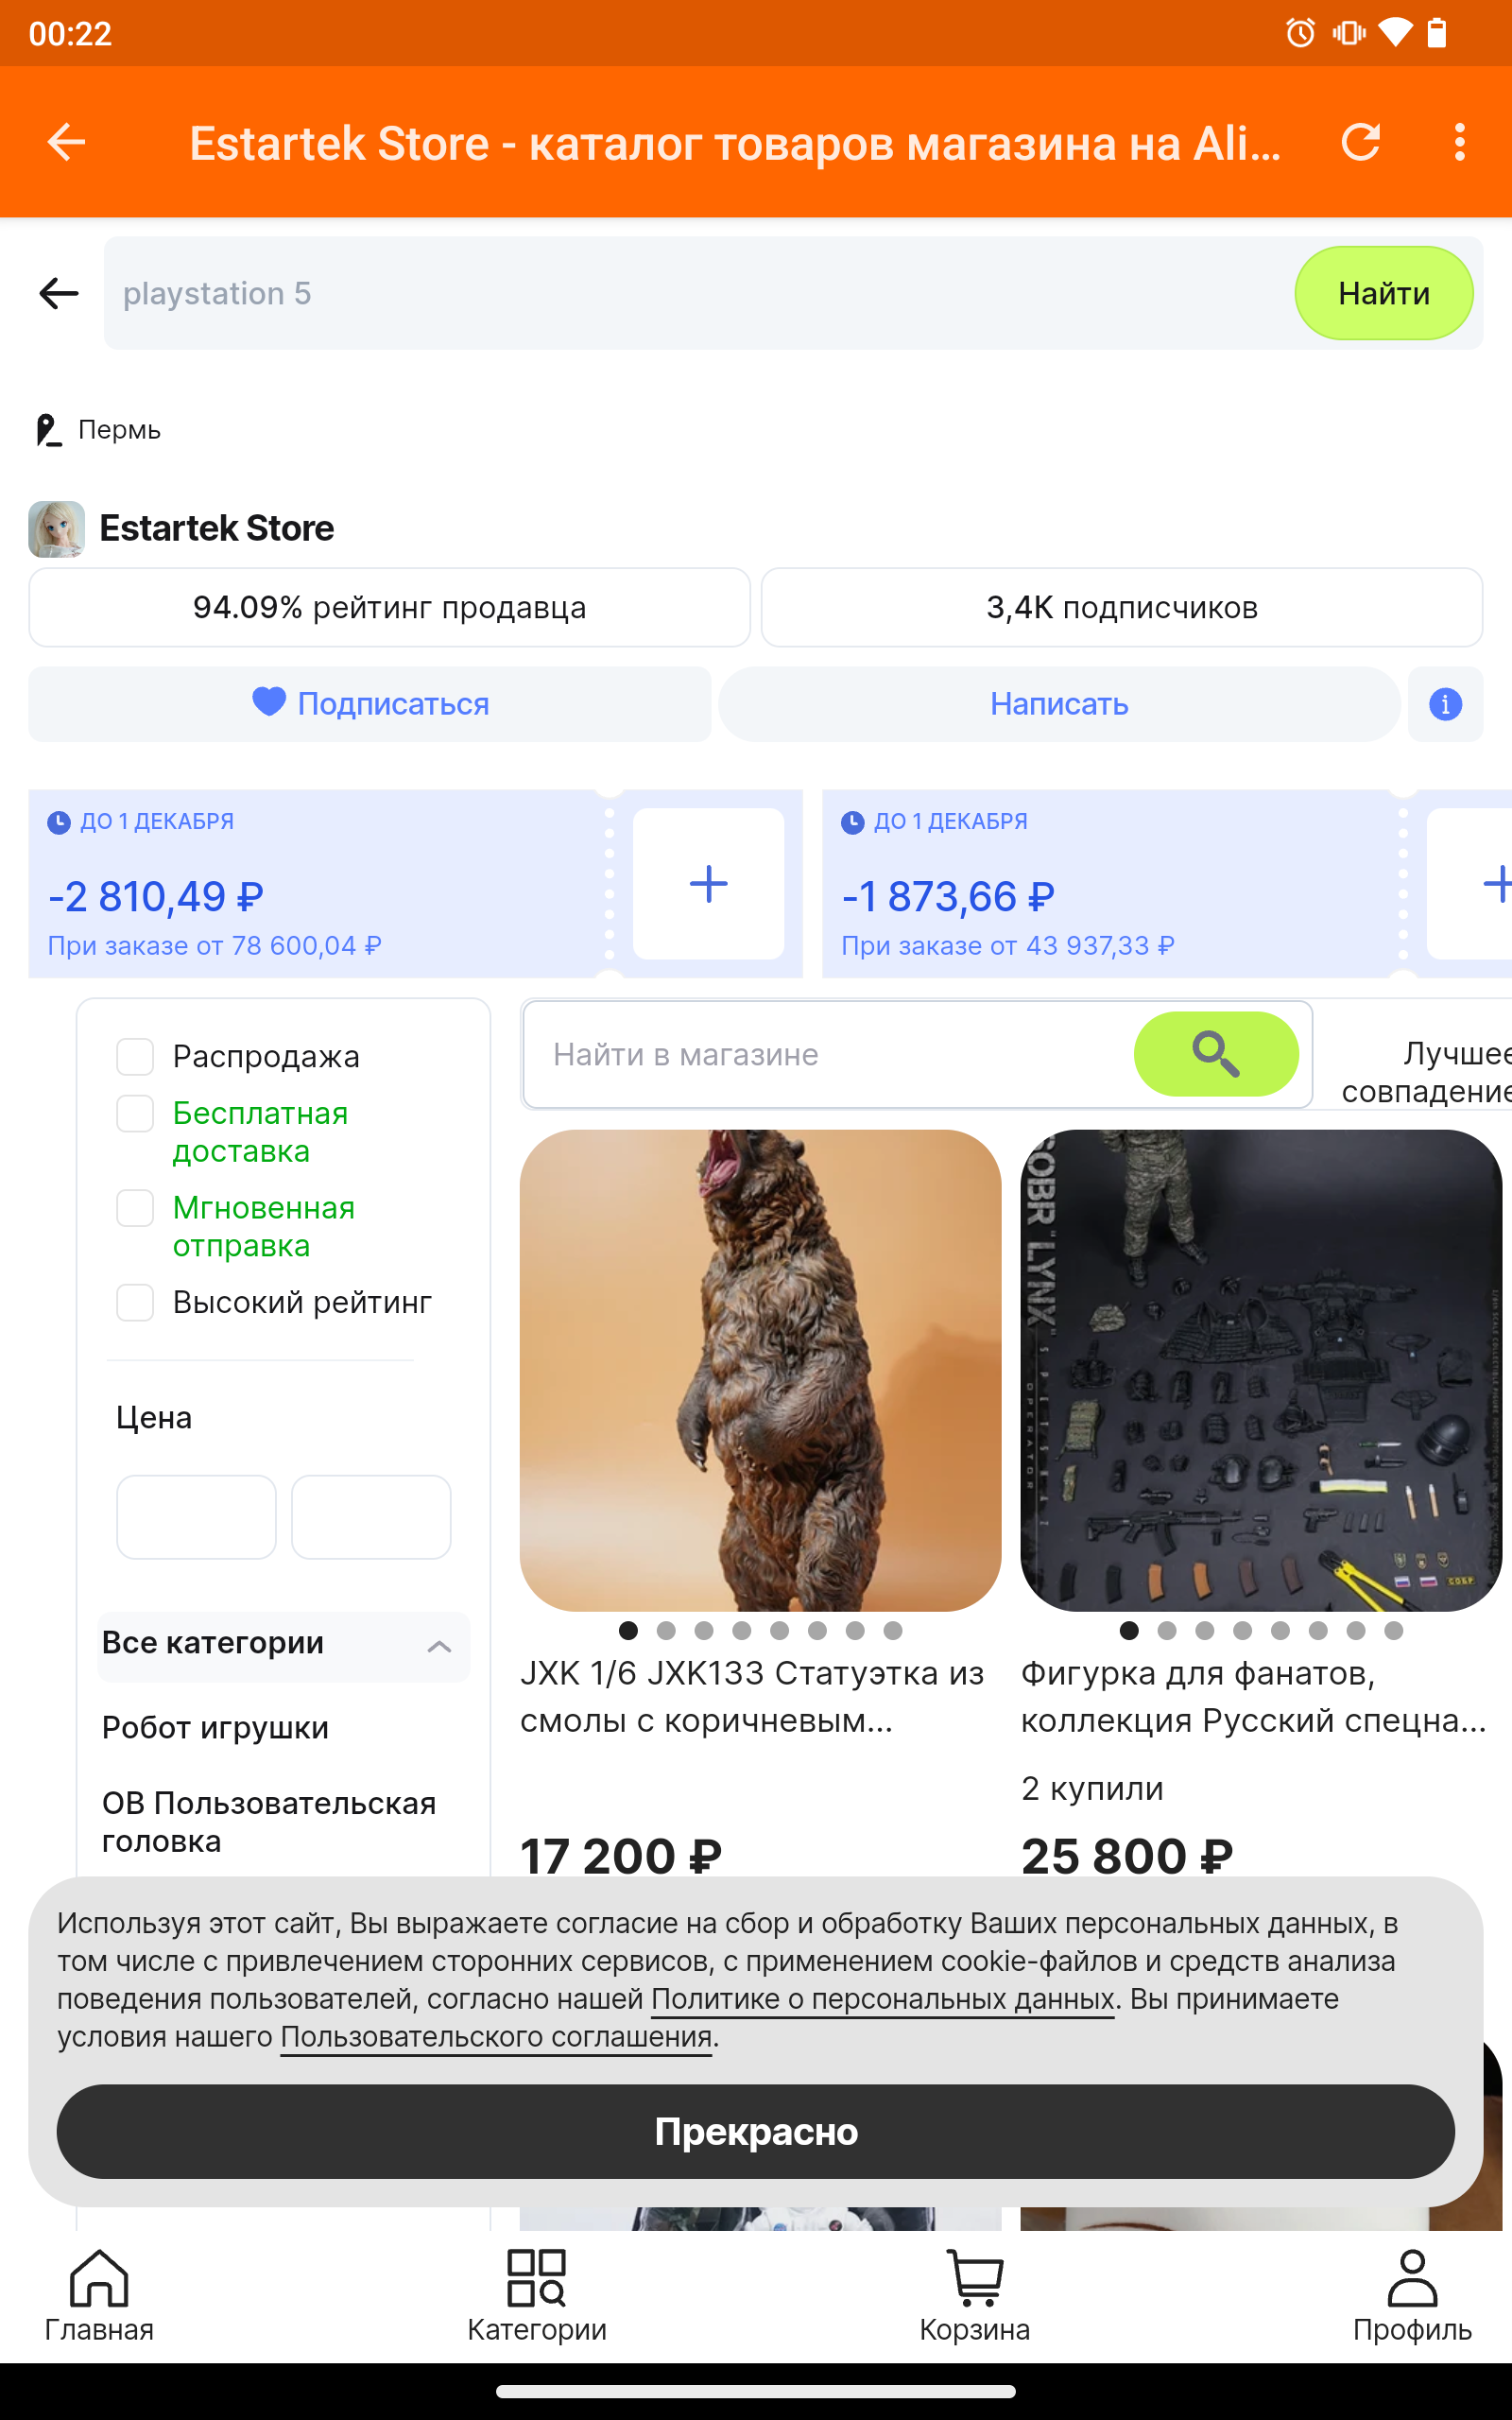
Task: Switch to the Профиль tab
Action: coord(1411,2295)
